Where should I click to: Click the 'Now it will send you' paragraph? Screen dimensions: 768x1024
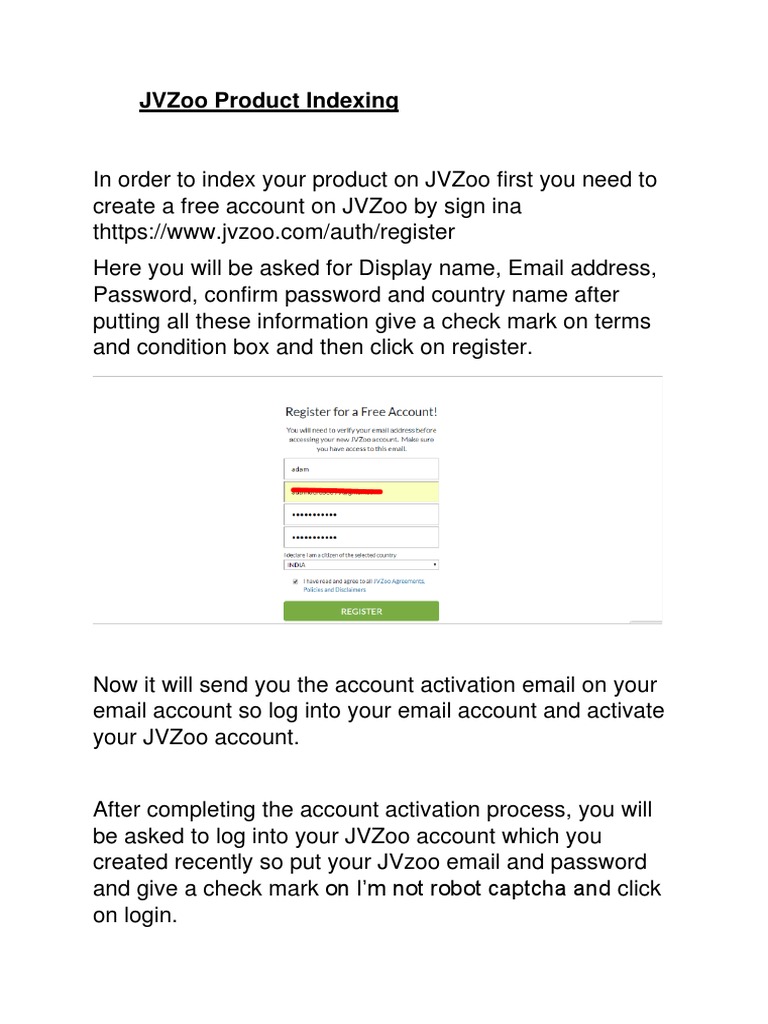click(x=378, y=711)
